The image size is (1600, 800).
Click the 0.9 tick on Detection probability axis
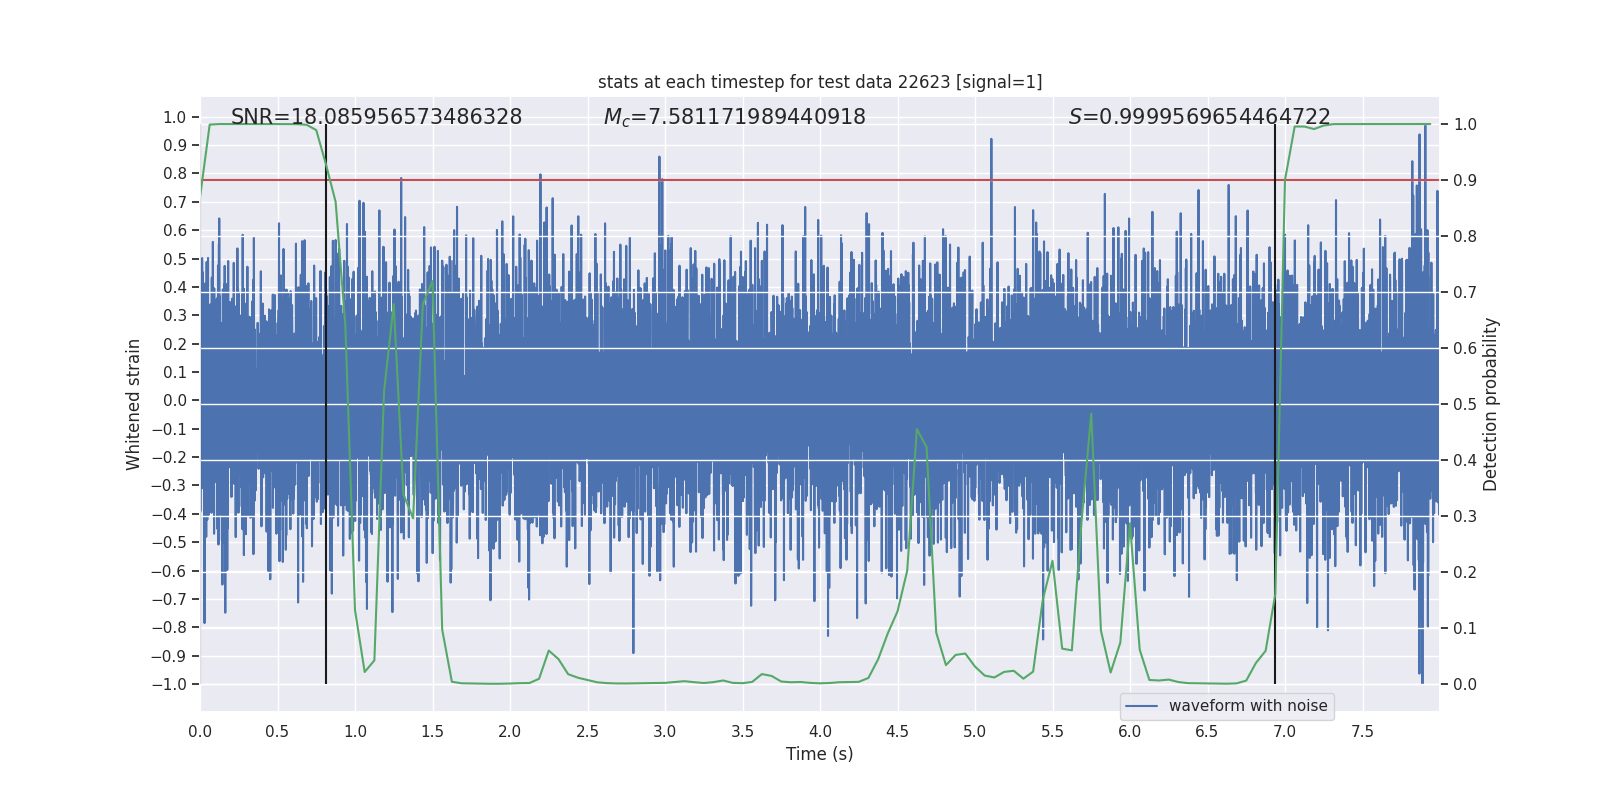point(1465,181)
